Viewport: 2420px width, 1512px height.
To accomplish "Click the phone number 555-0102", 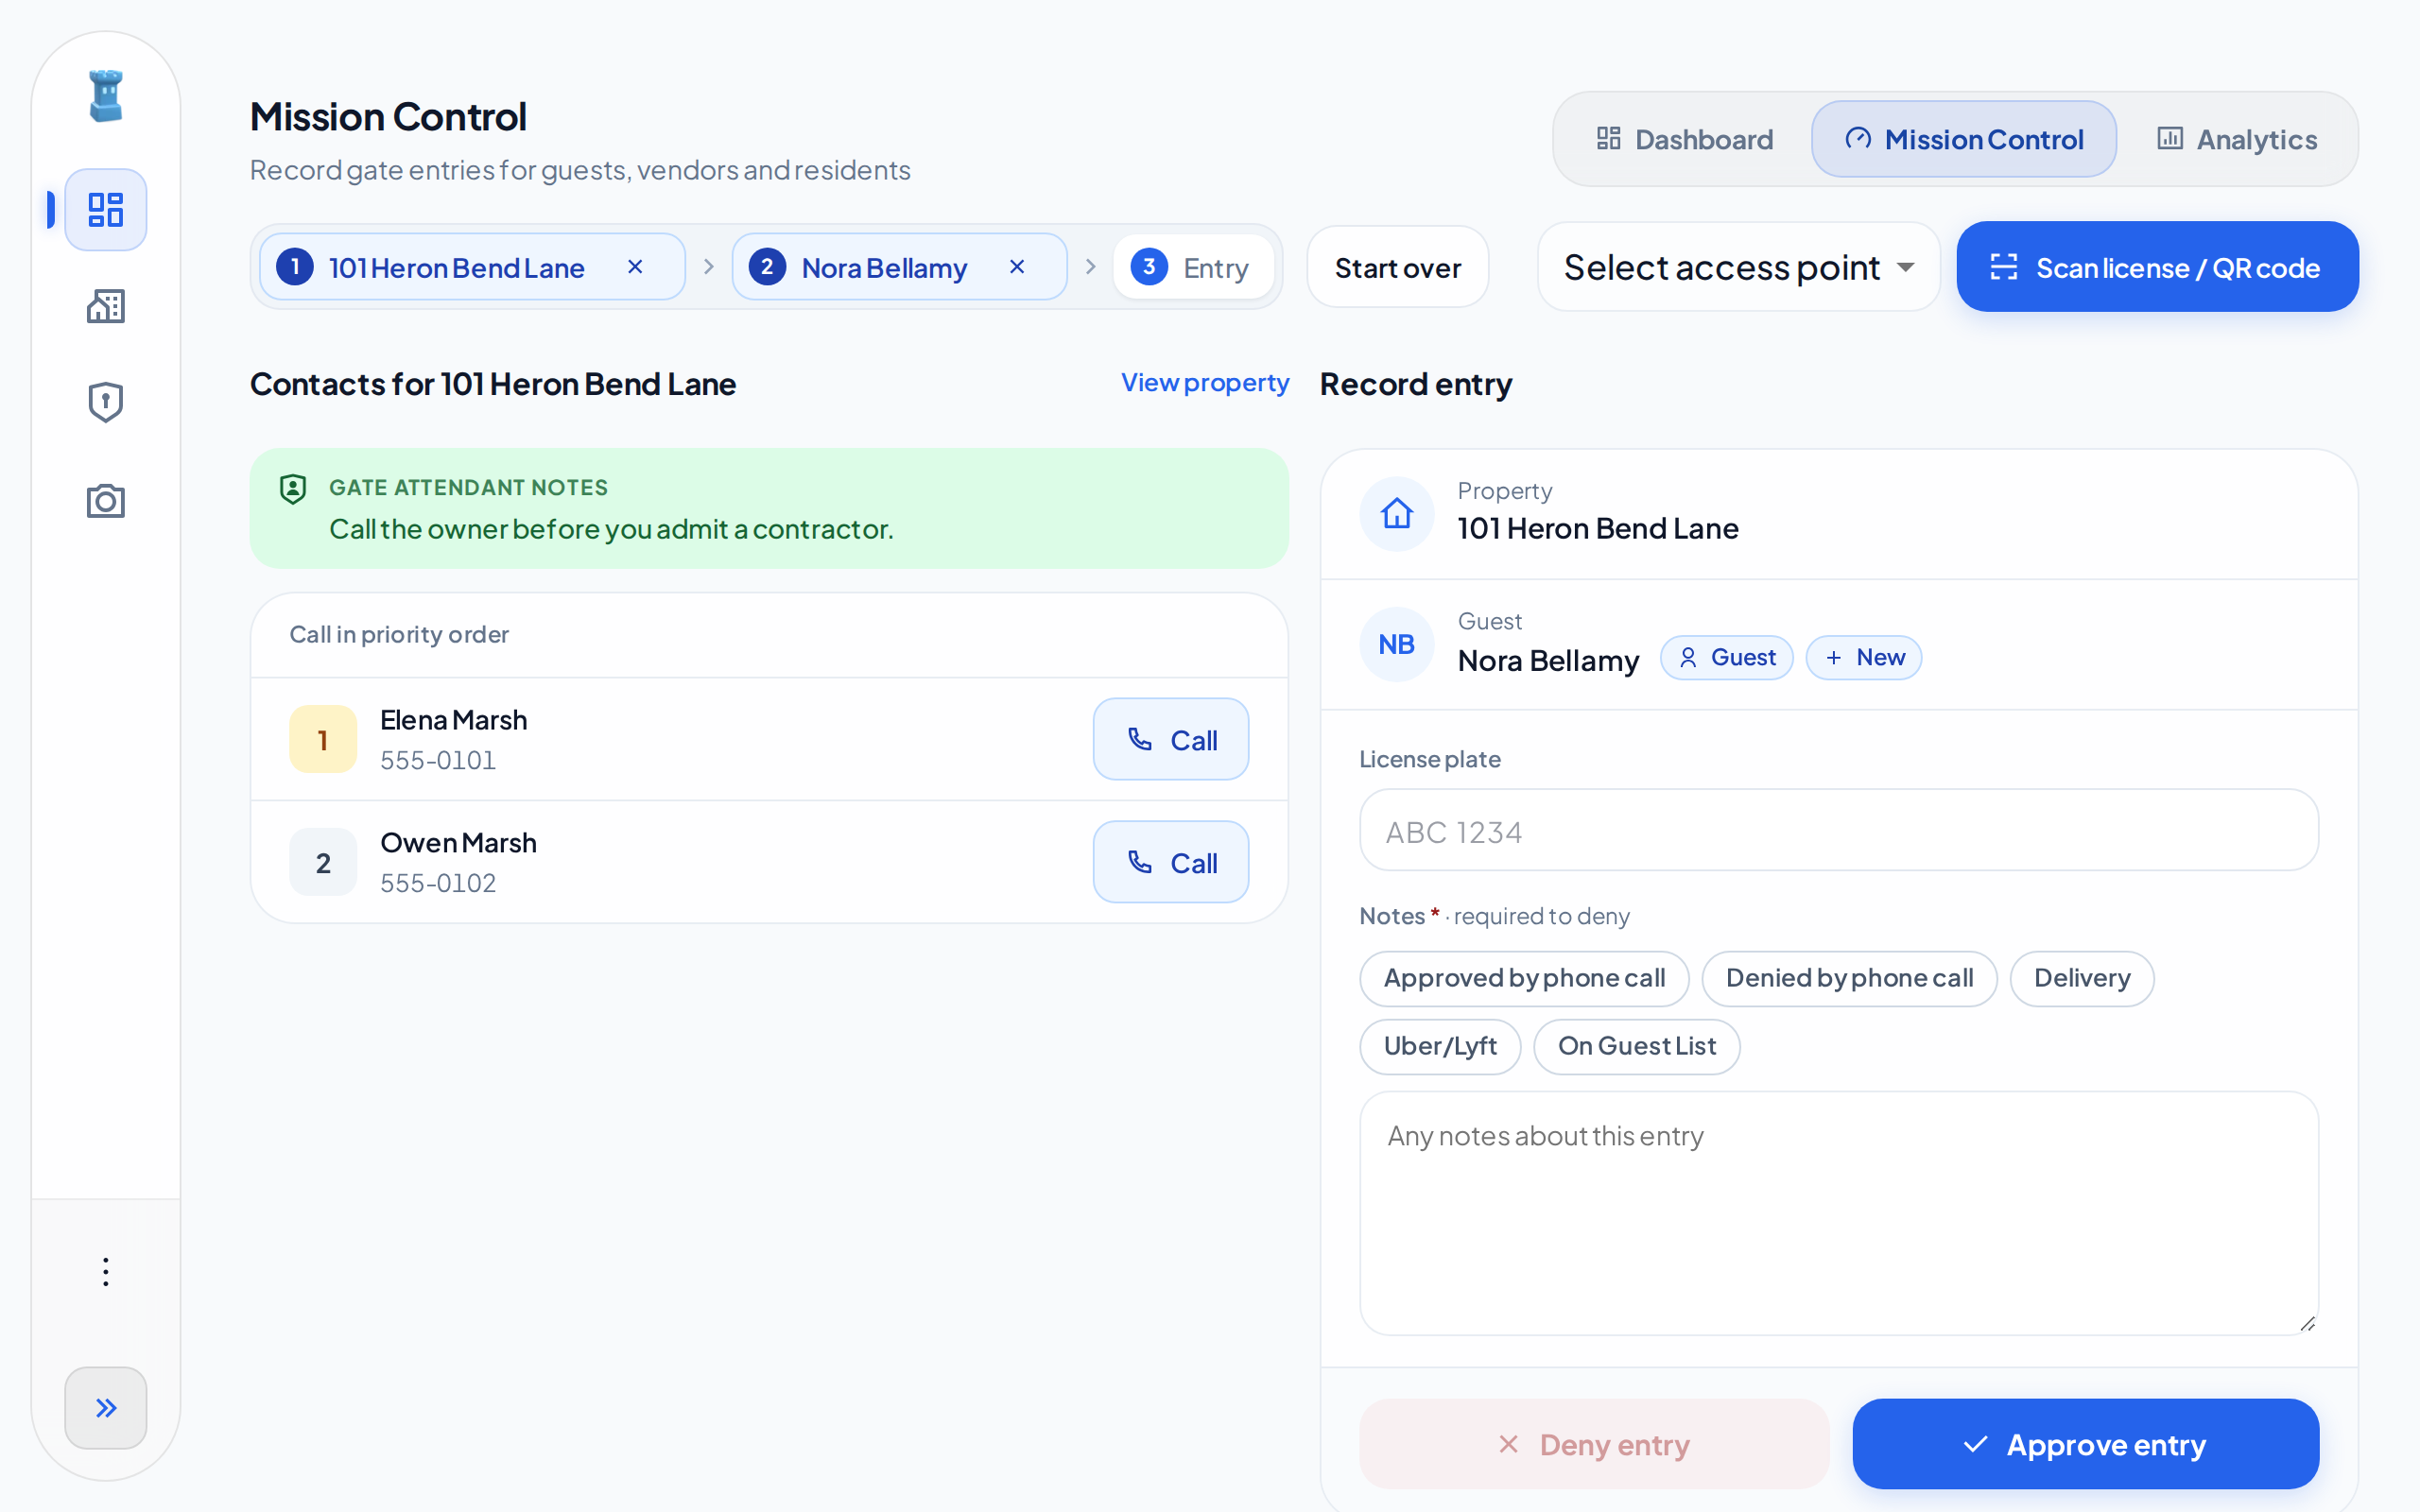I will 438,884.
